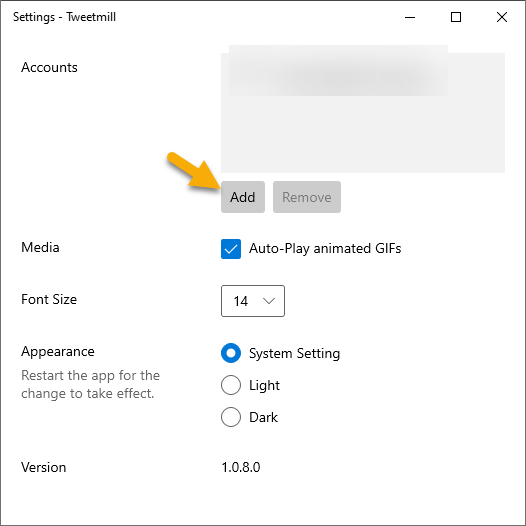Viewport: 526px width, 526px height.
Task: Uncheck Auto-Play animated GIFs checkbox
Action: pyautogui.click(x=231, y=249)
